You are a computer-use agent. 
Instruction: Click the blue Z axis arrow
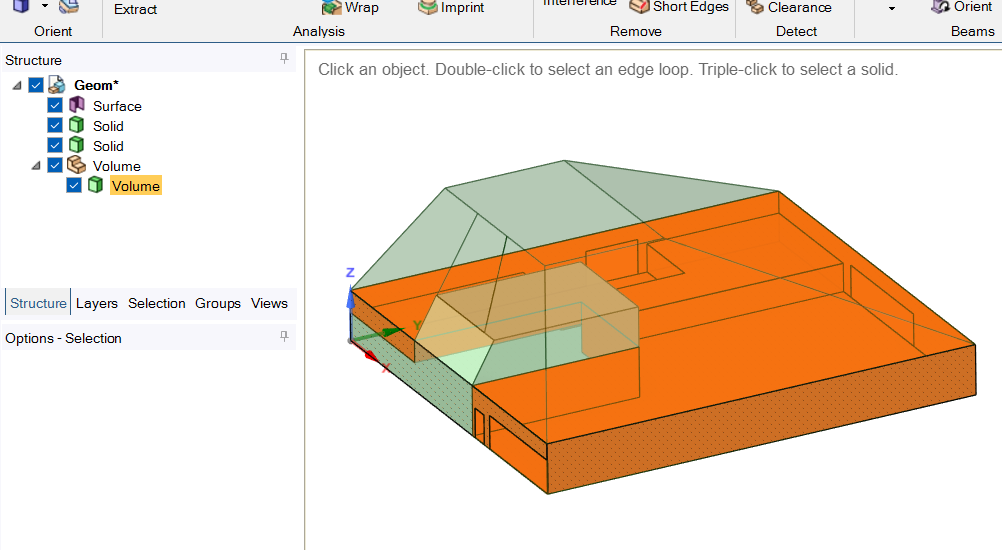click(350, 295)
